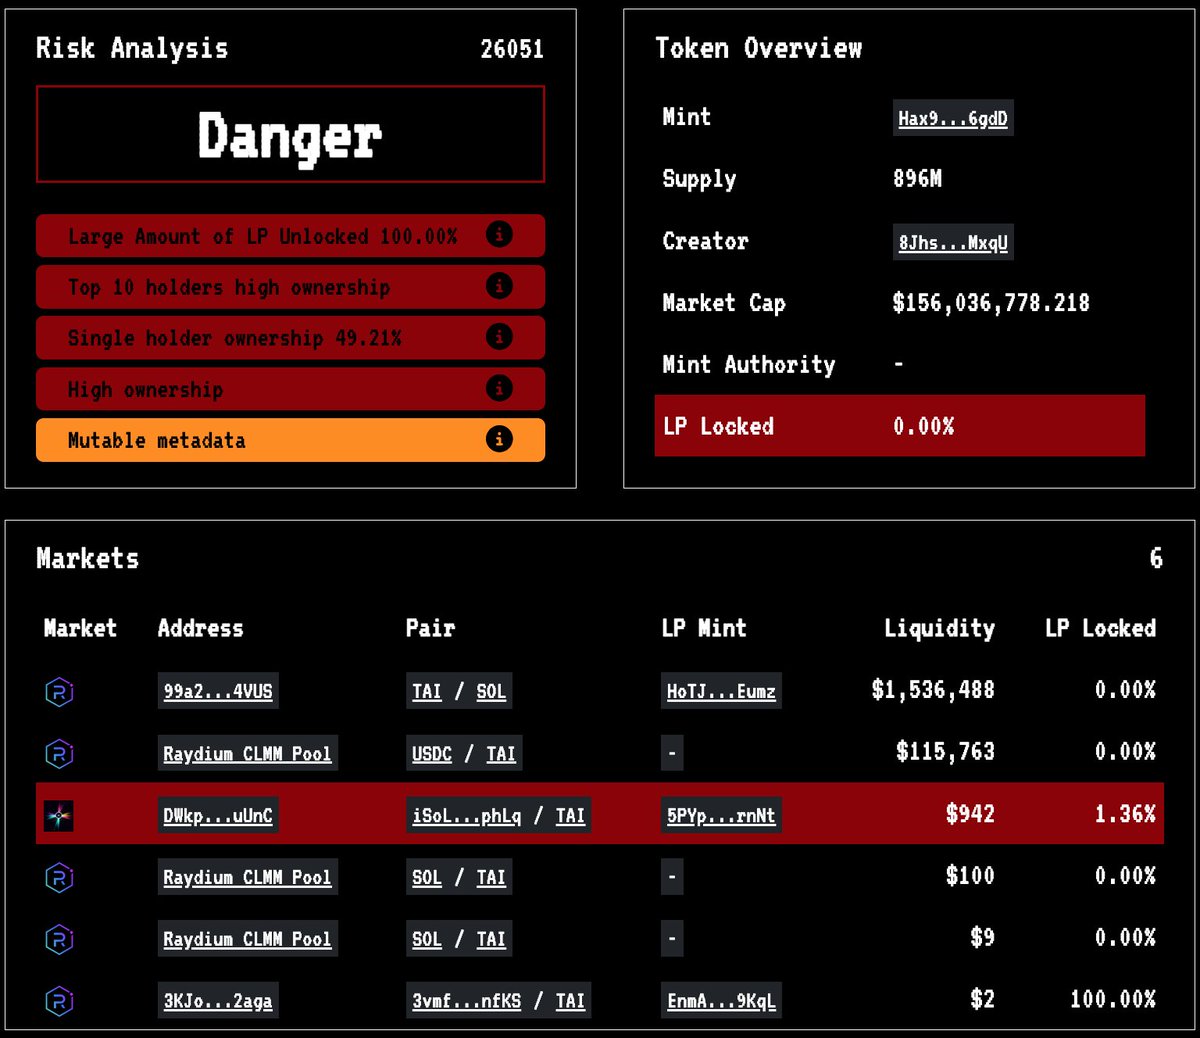Click the info icon on Single holder ownership 49.21%
Viewport: 1200px width, 1038px height.
(x=499, y=338)
